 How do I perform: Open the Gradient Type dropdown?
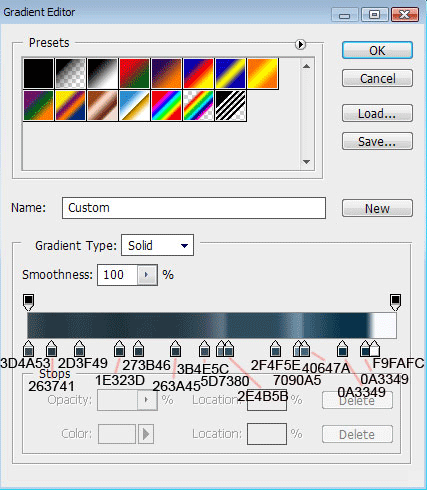pyautogui.click(x=157, y=245)
